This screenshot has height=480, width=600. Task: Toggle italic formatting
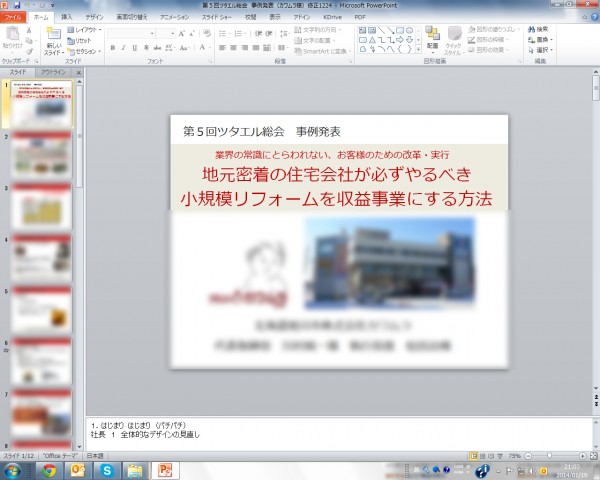pyautogui.click(x=123, y=48)
